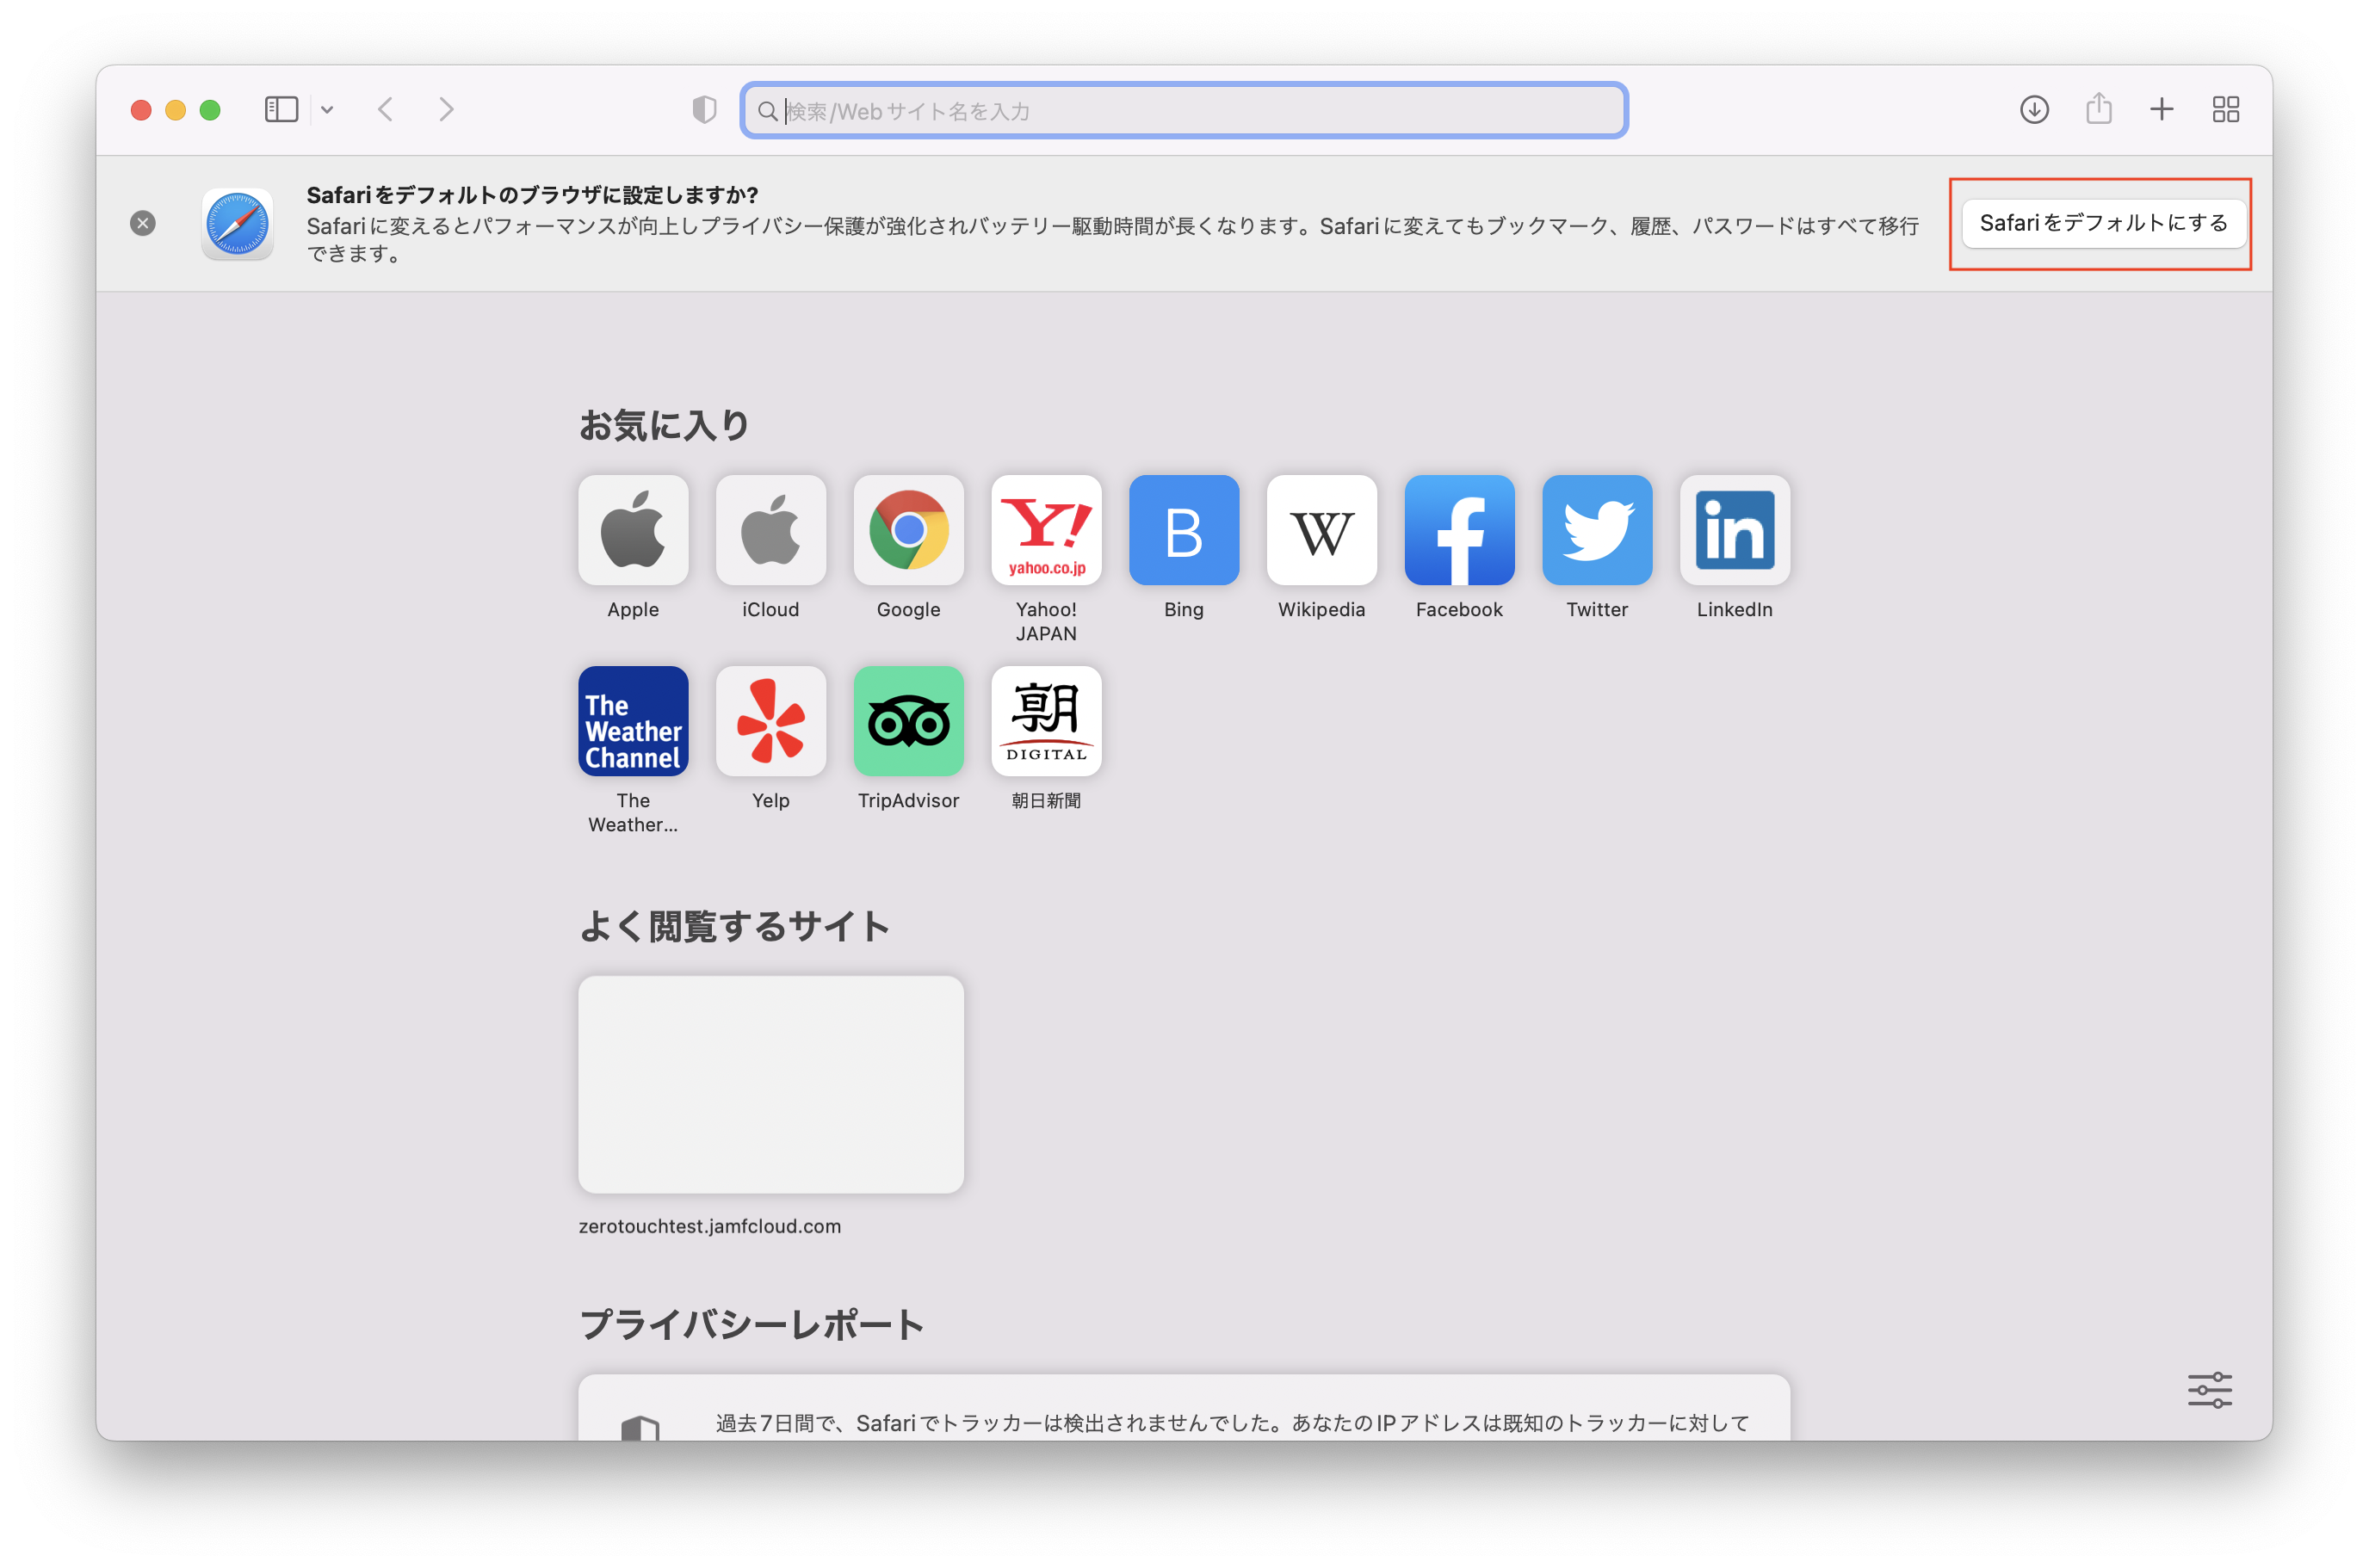Open the Twitter favorite
The width and height of the screenshot is (2369, 1568).
[x=1597, y=530]
